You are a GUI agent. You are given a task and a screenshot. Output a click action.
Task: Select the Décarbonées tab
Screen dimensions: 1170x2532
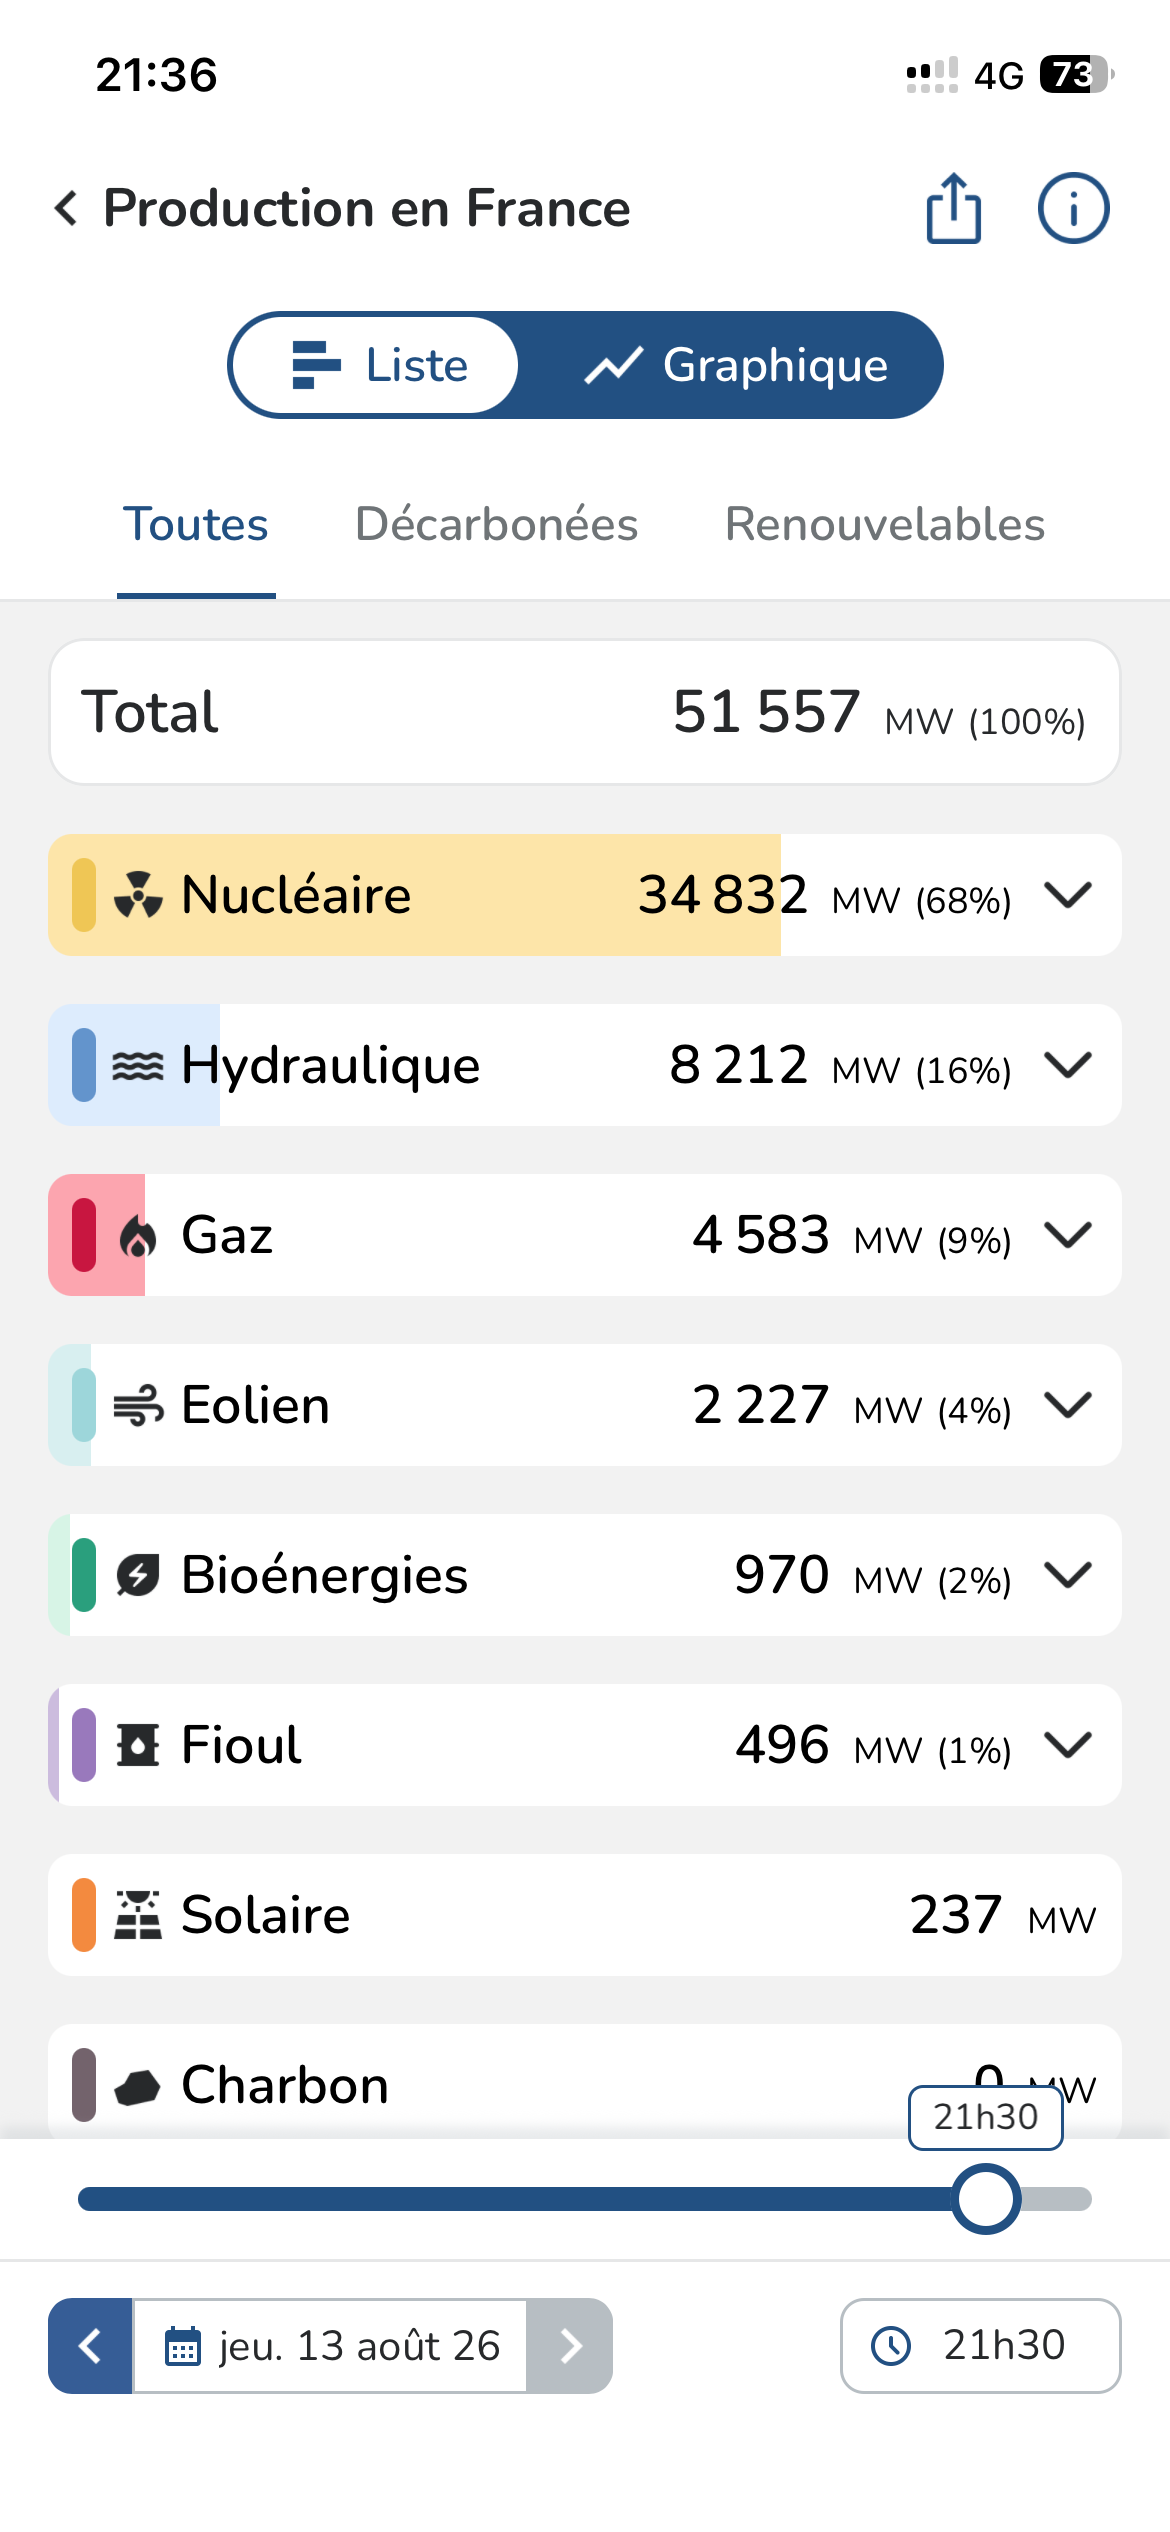(497, 525)
